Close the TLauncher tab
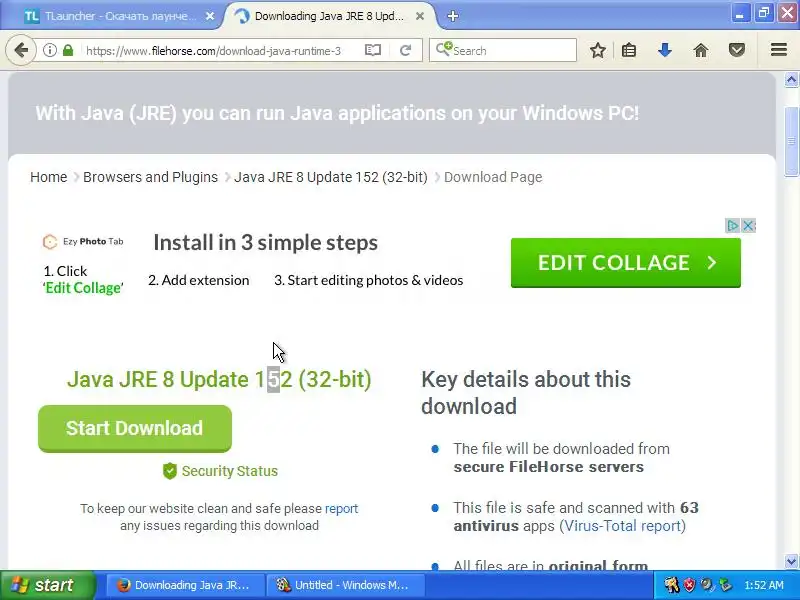The image size is (800, 600). click(210, 16)
